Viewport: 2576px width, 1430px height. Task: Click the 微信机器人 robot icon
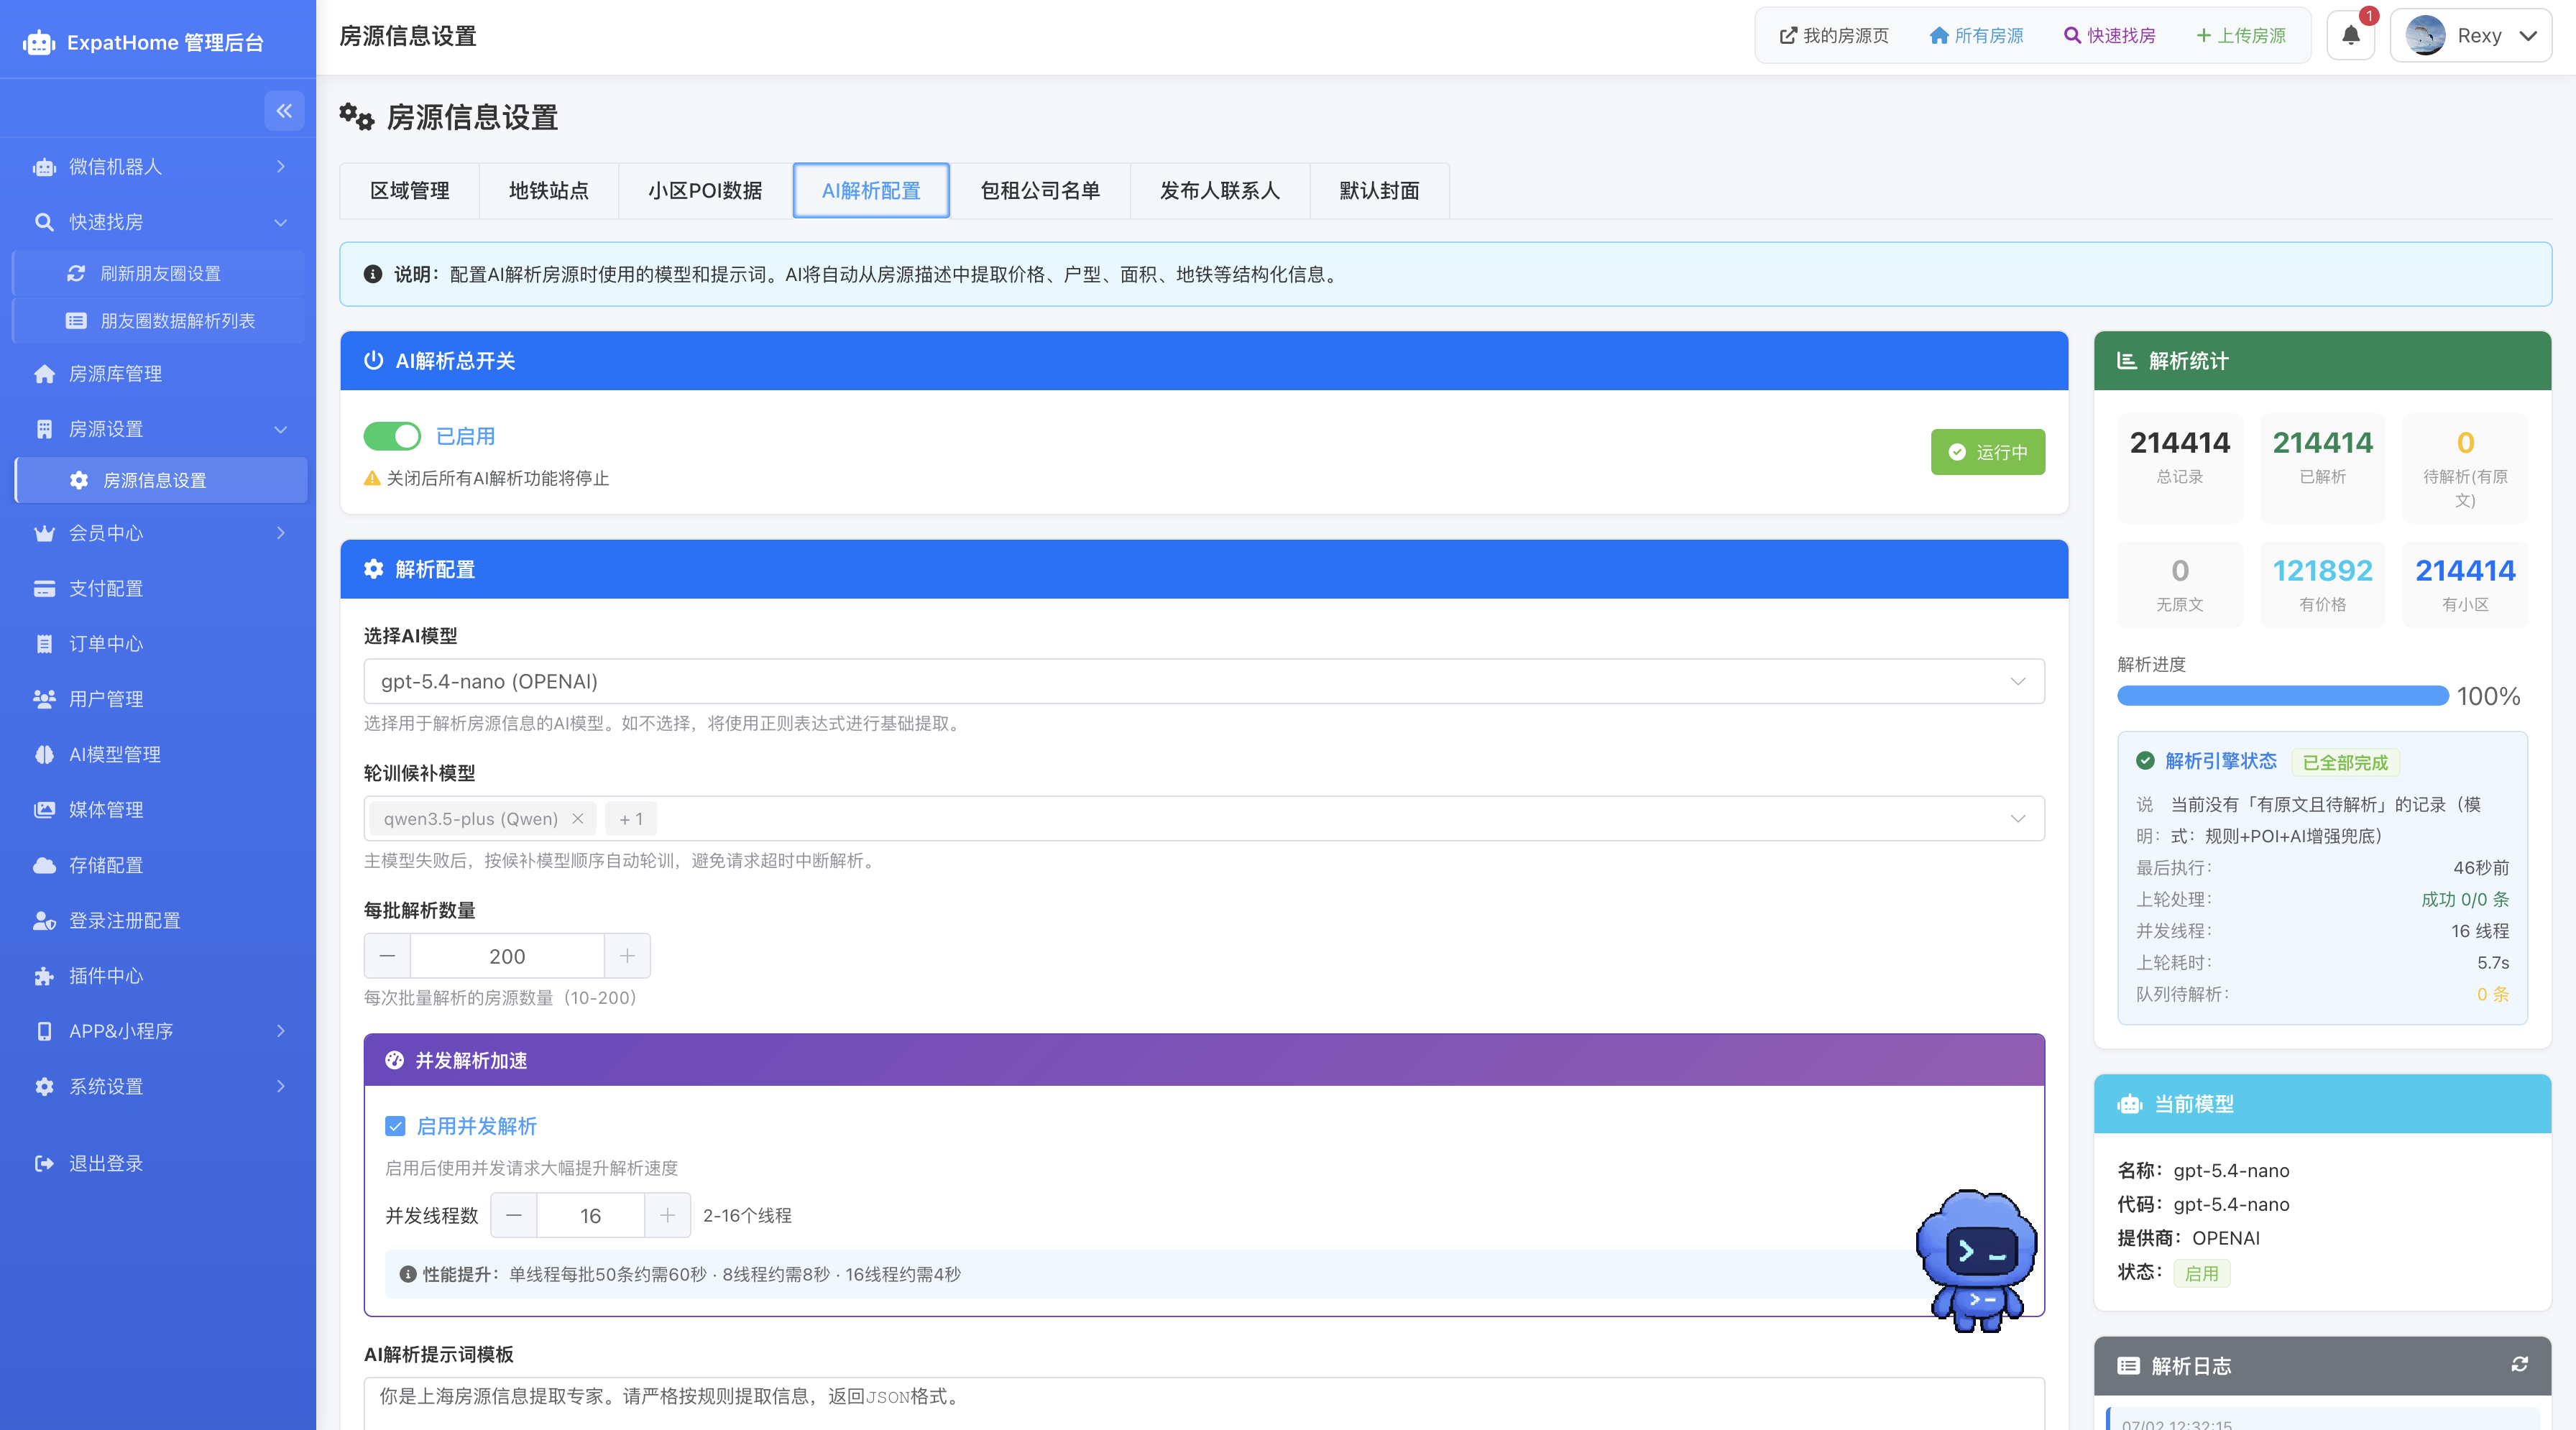pyautogui.click(x=44, y=167)
